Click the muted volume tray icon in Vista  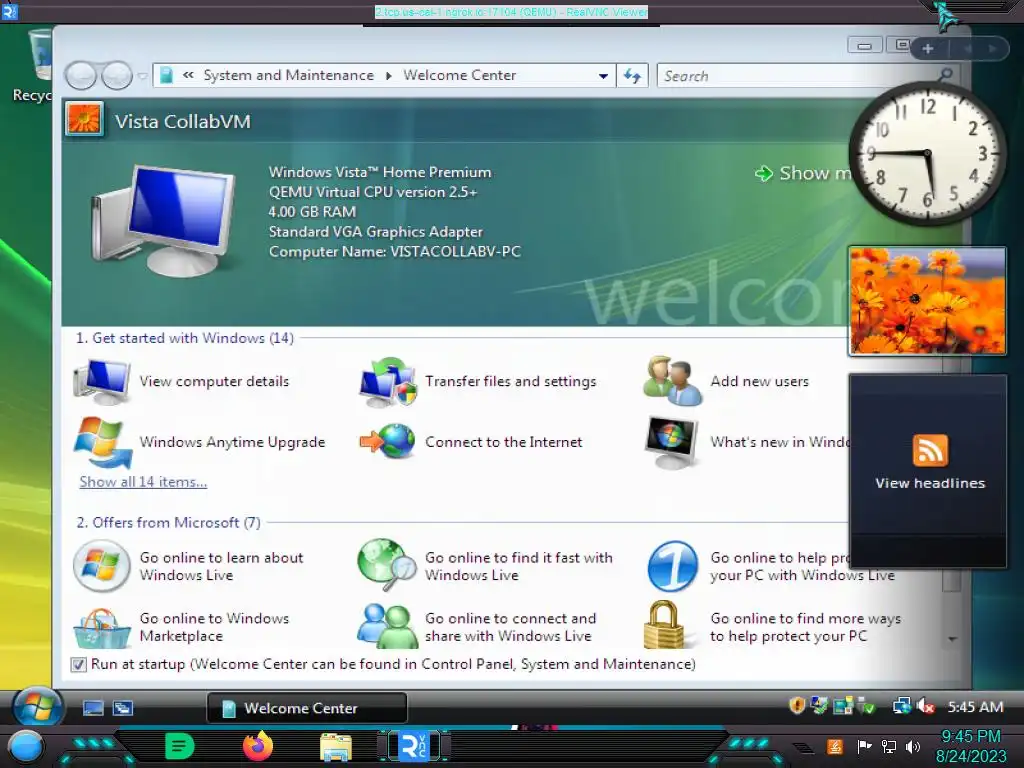click(925, 706)
